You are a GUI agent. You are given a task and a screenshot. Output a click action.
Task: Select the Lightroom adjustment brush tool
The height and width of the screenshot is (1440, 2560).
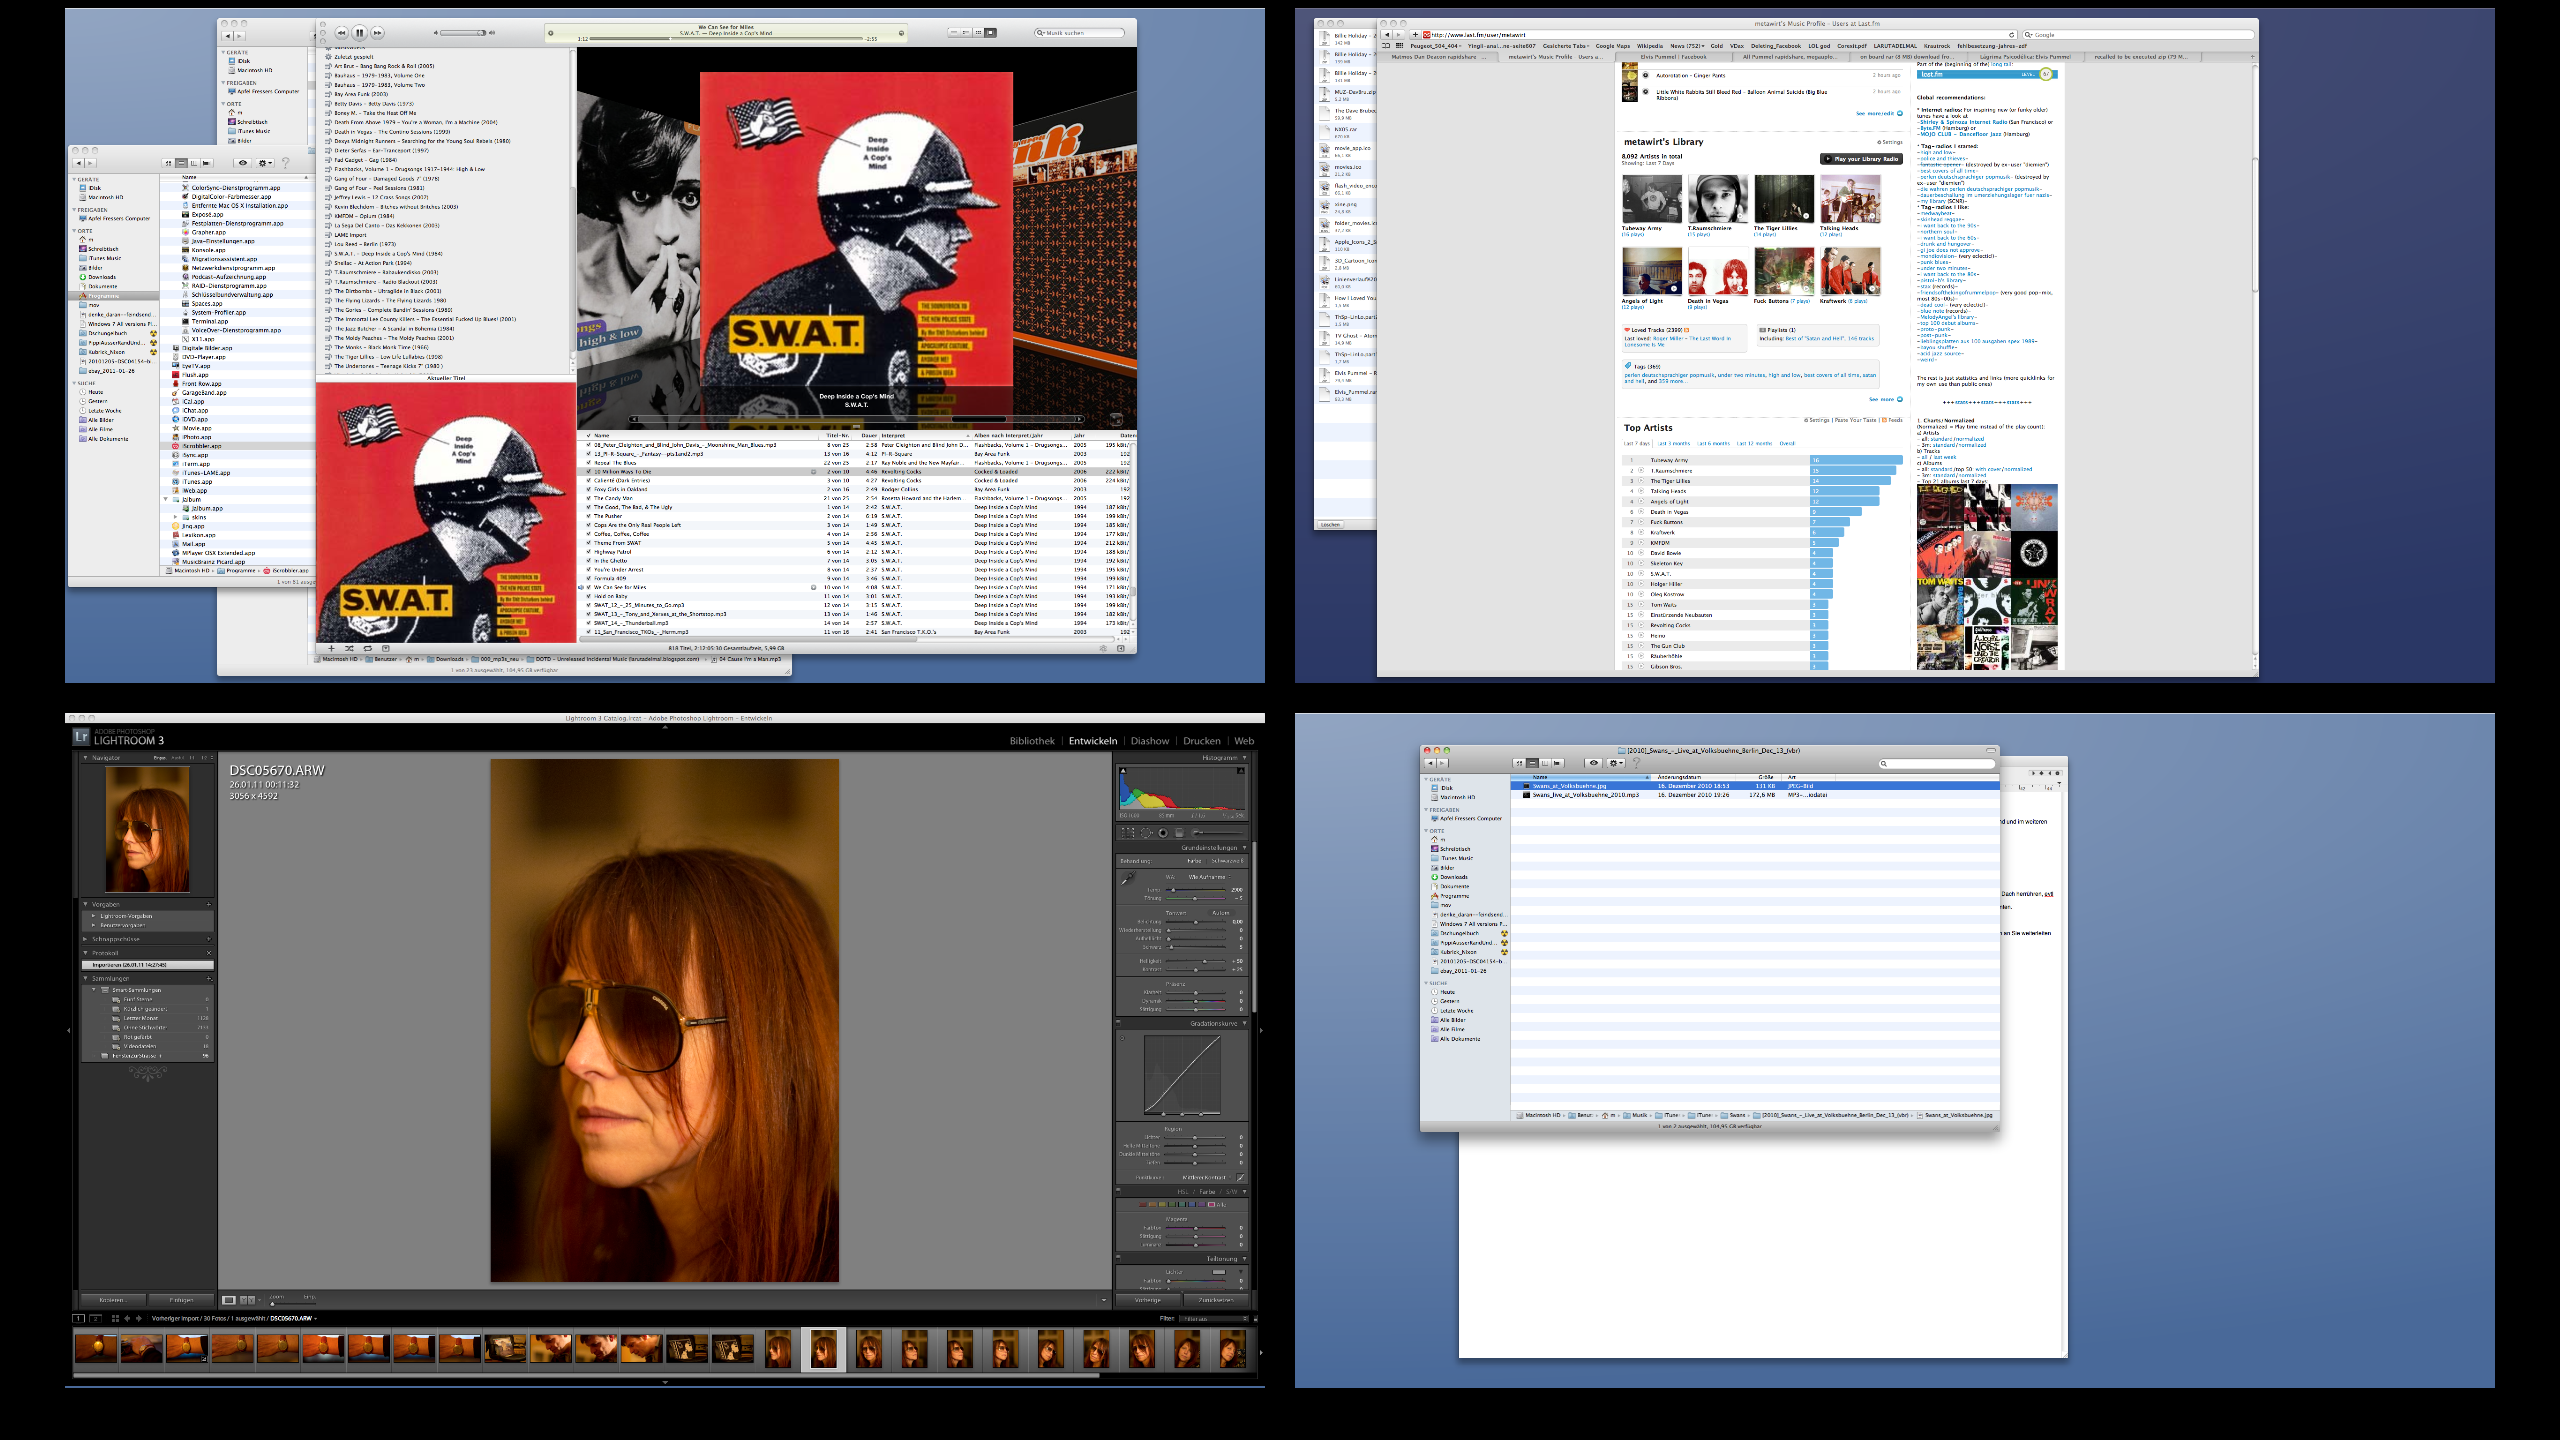coord(1218,833)
